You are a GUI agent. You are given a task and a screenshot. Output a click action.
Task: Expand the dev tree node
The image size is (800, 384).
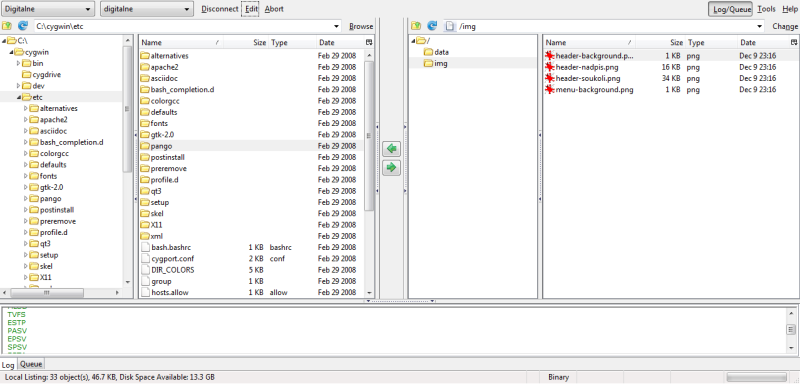[18, 86]
